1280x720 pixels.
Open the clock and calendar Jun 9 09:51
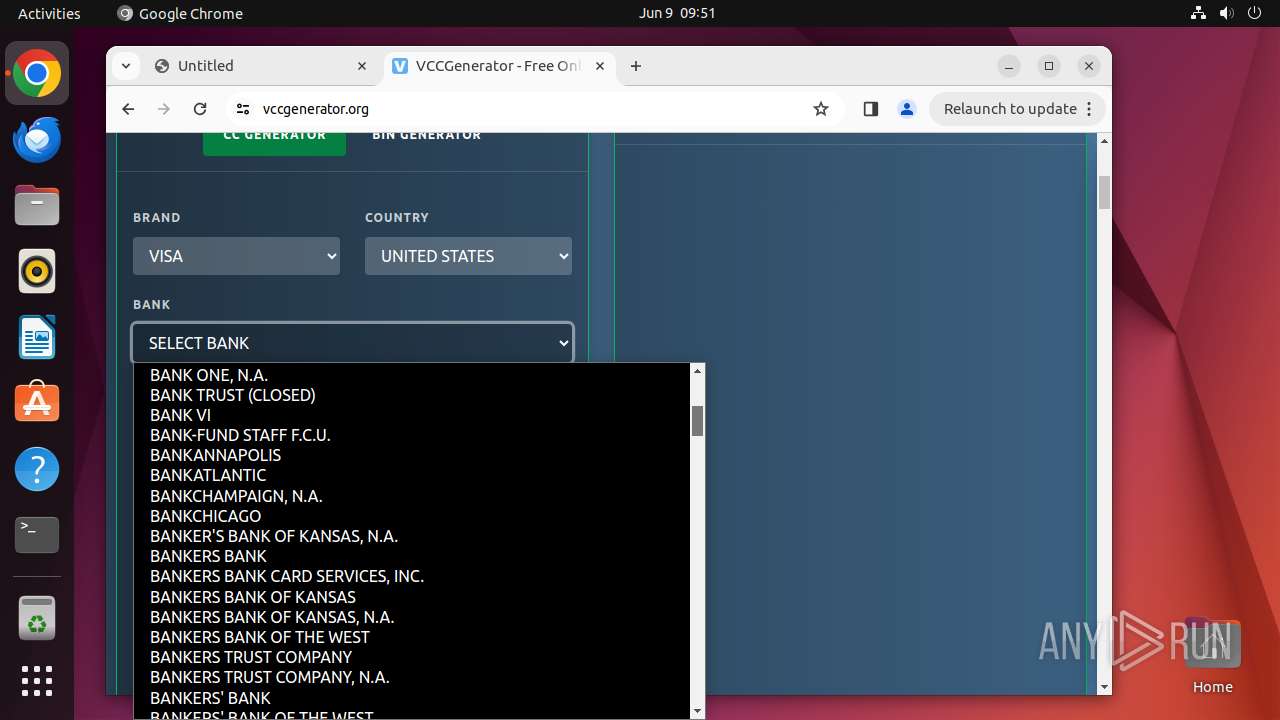click(677, 13)
